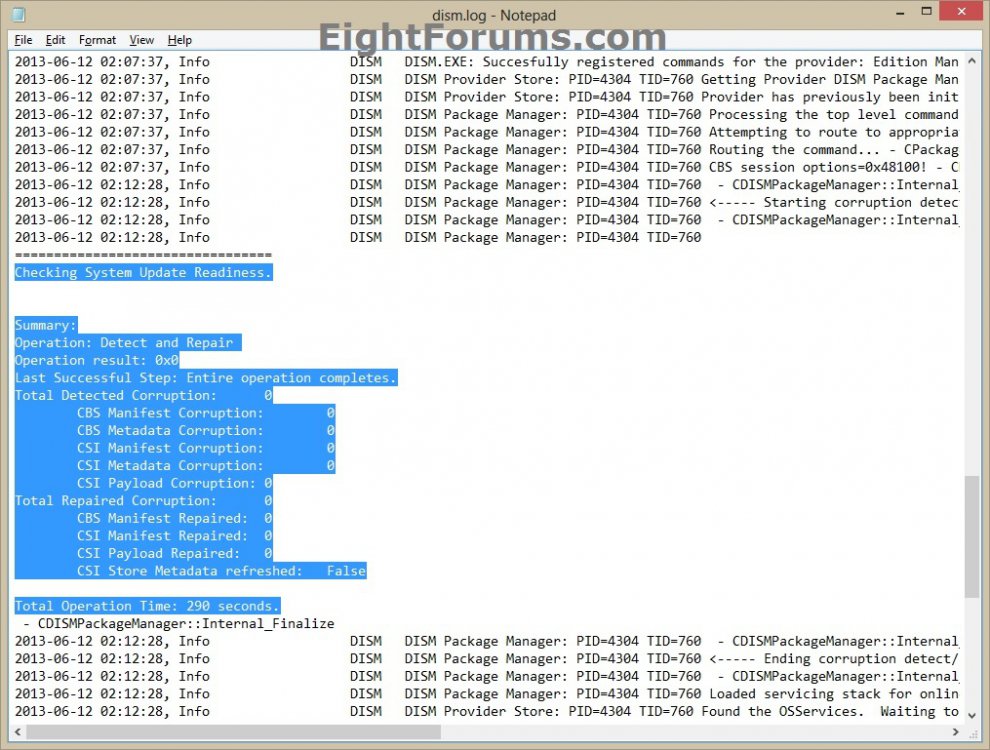
Task: Click 'Succesfully registered commands' log line
Action: point(486,62)
